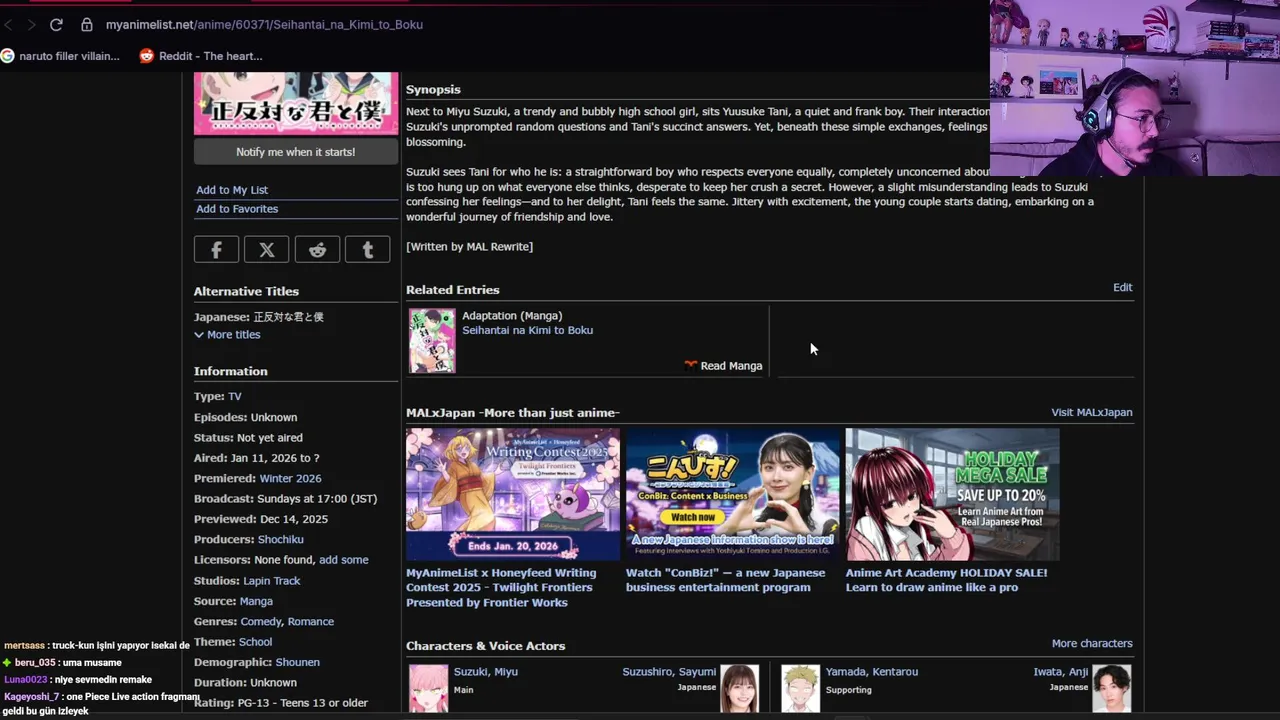Go forward using the browser forward arrow

tap(31, 24)
